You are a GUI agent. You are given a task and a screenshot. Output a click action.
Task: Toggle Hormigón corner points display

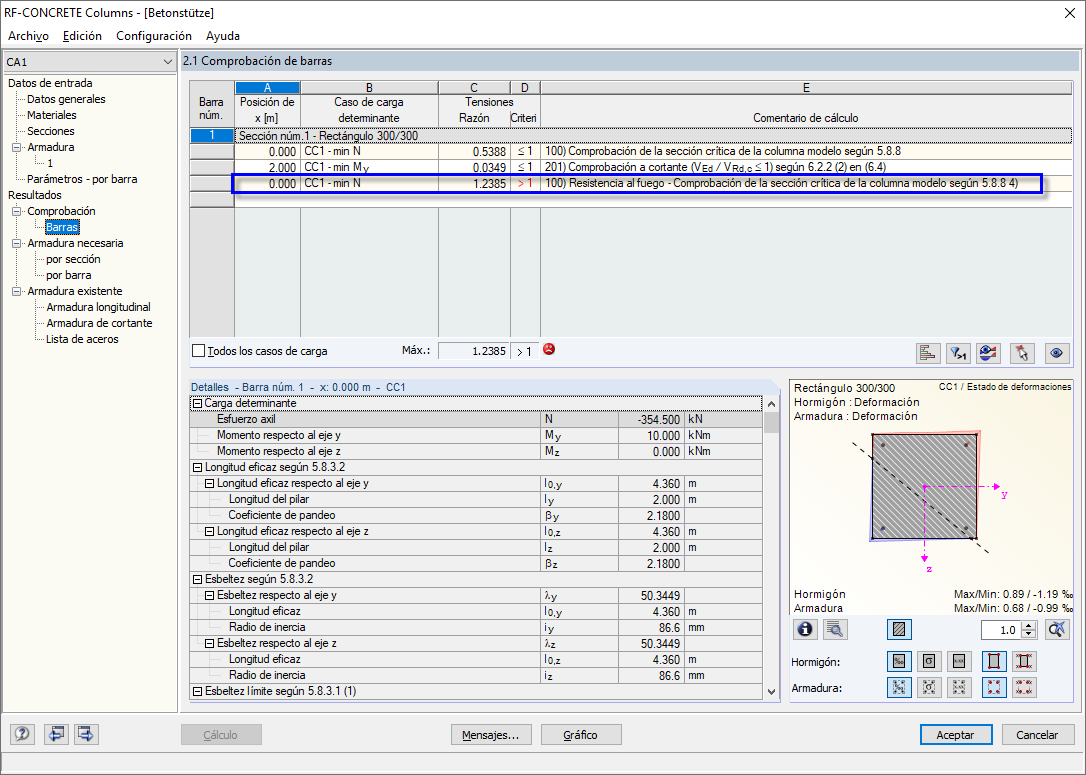point(994,661)
